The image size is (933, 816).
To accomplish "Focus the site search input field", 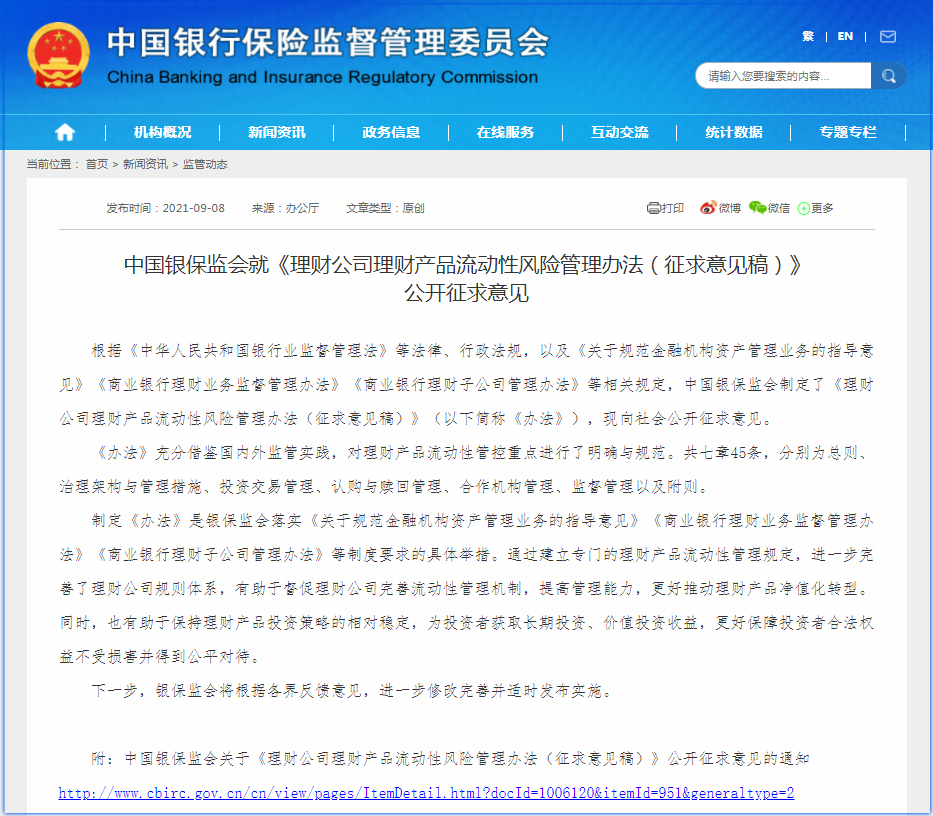I will tap(783, 76).
